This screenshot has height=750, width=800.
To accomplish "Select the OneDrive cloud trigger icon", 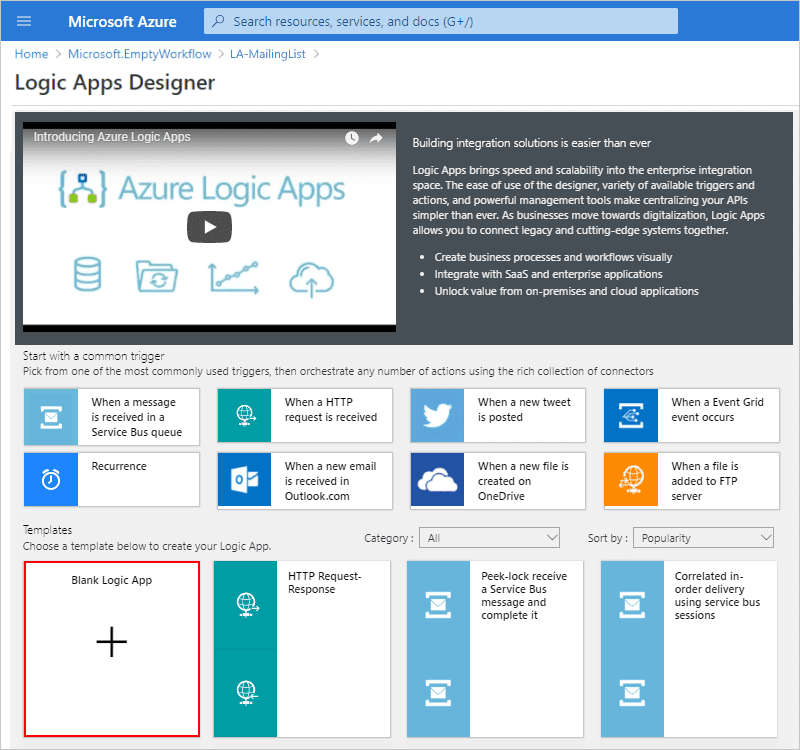I will tap(437, 481).
